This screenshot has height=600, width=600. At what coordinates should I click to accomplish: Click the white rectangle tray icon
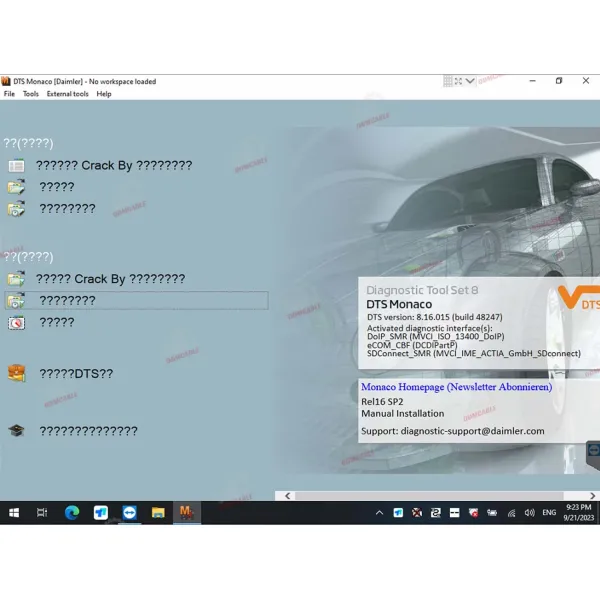pyautogui.click(x=454, y=513)
